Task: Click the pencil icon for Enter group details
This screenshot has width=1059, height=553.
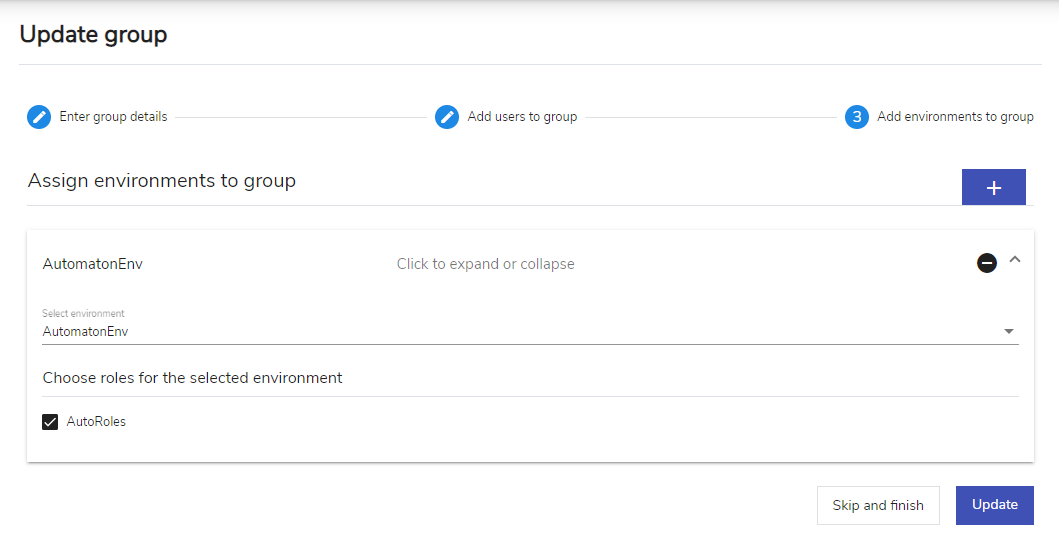Action: [x=39, y=117]
